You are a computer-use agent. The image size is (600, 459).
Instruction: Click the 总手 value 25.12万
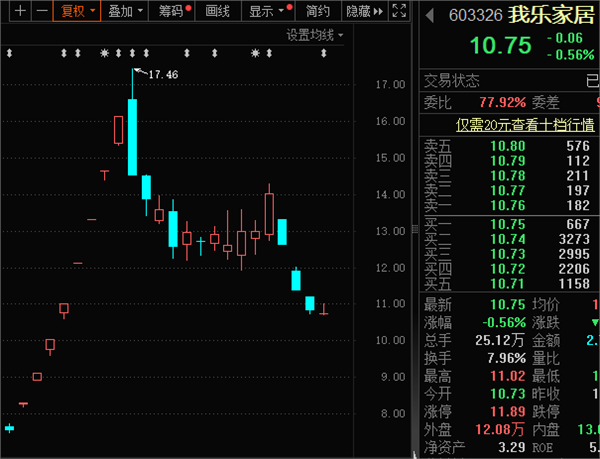click(x=501, y=340)
